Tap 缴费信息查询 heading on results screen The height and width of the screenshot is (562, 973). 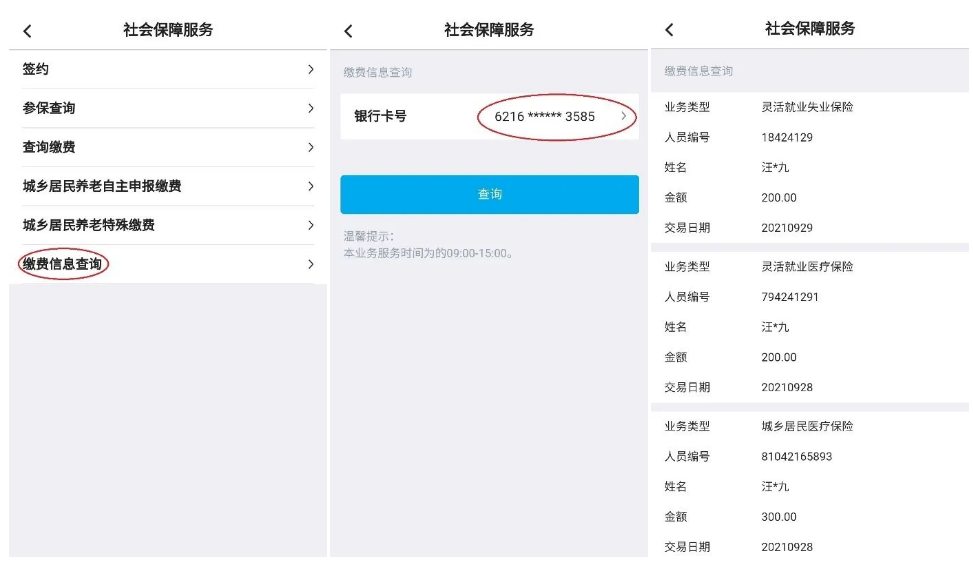click(x=699, y=71)
